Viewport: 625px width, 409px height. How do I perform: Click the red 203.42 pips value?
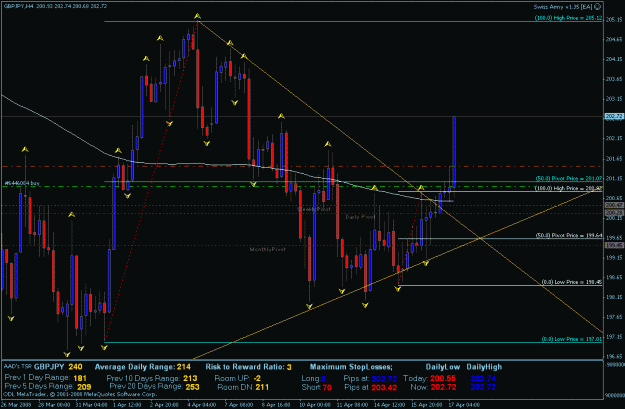[x=384, y=387]
